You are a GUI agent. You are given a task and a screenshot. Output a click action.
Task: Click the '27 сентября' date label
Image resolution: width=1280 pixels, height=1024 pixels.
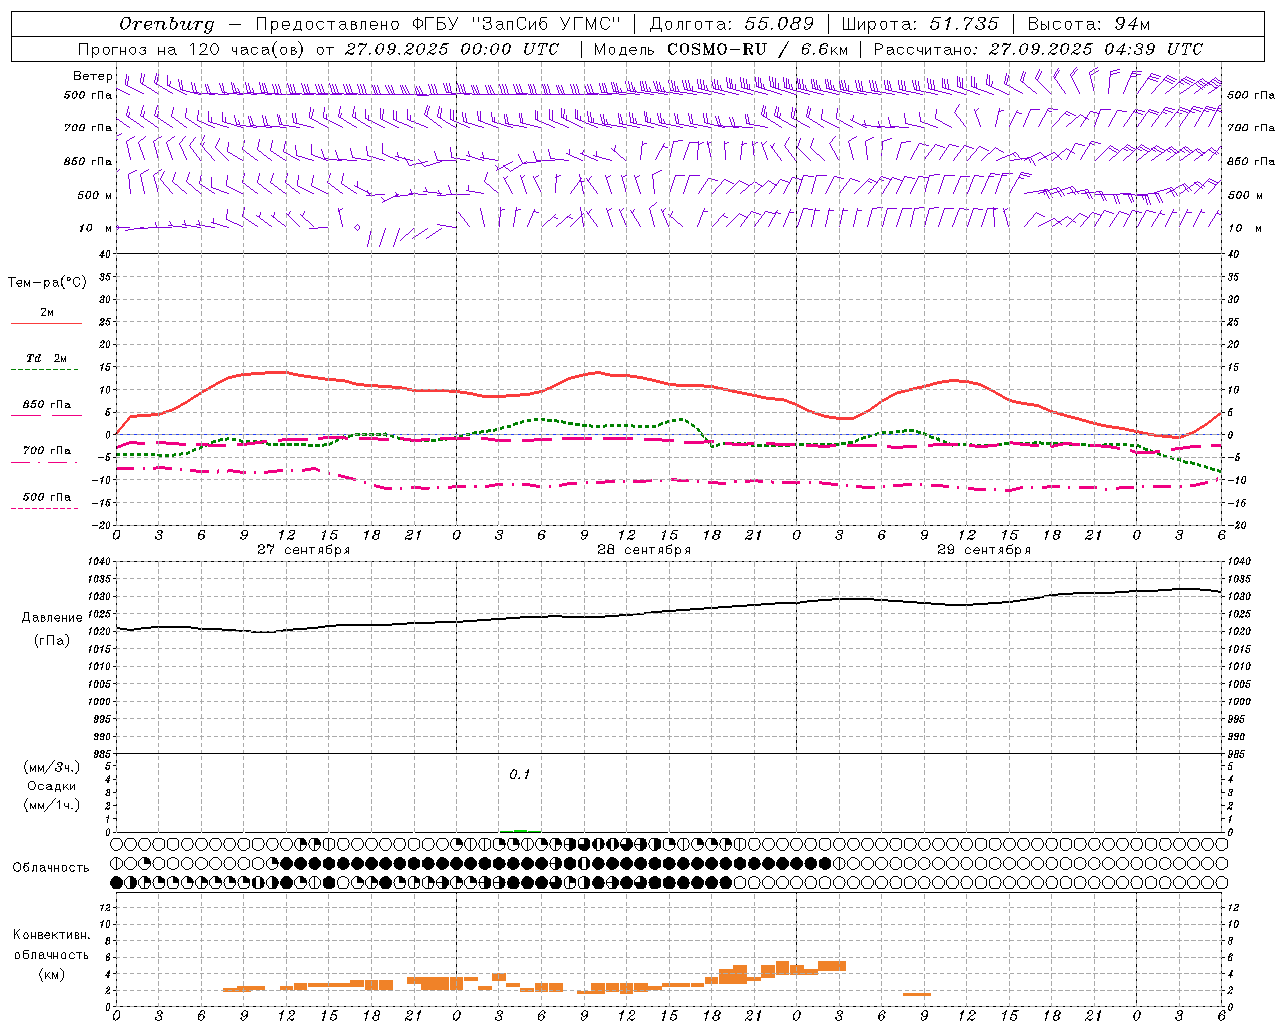tap(303, 550)
